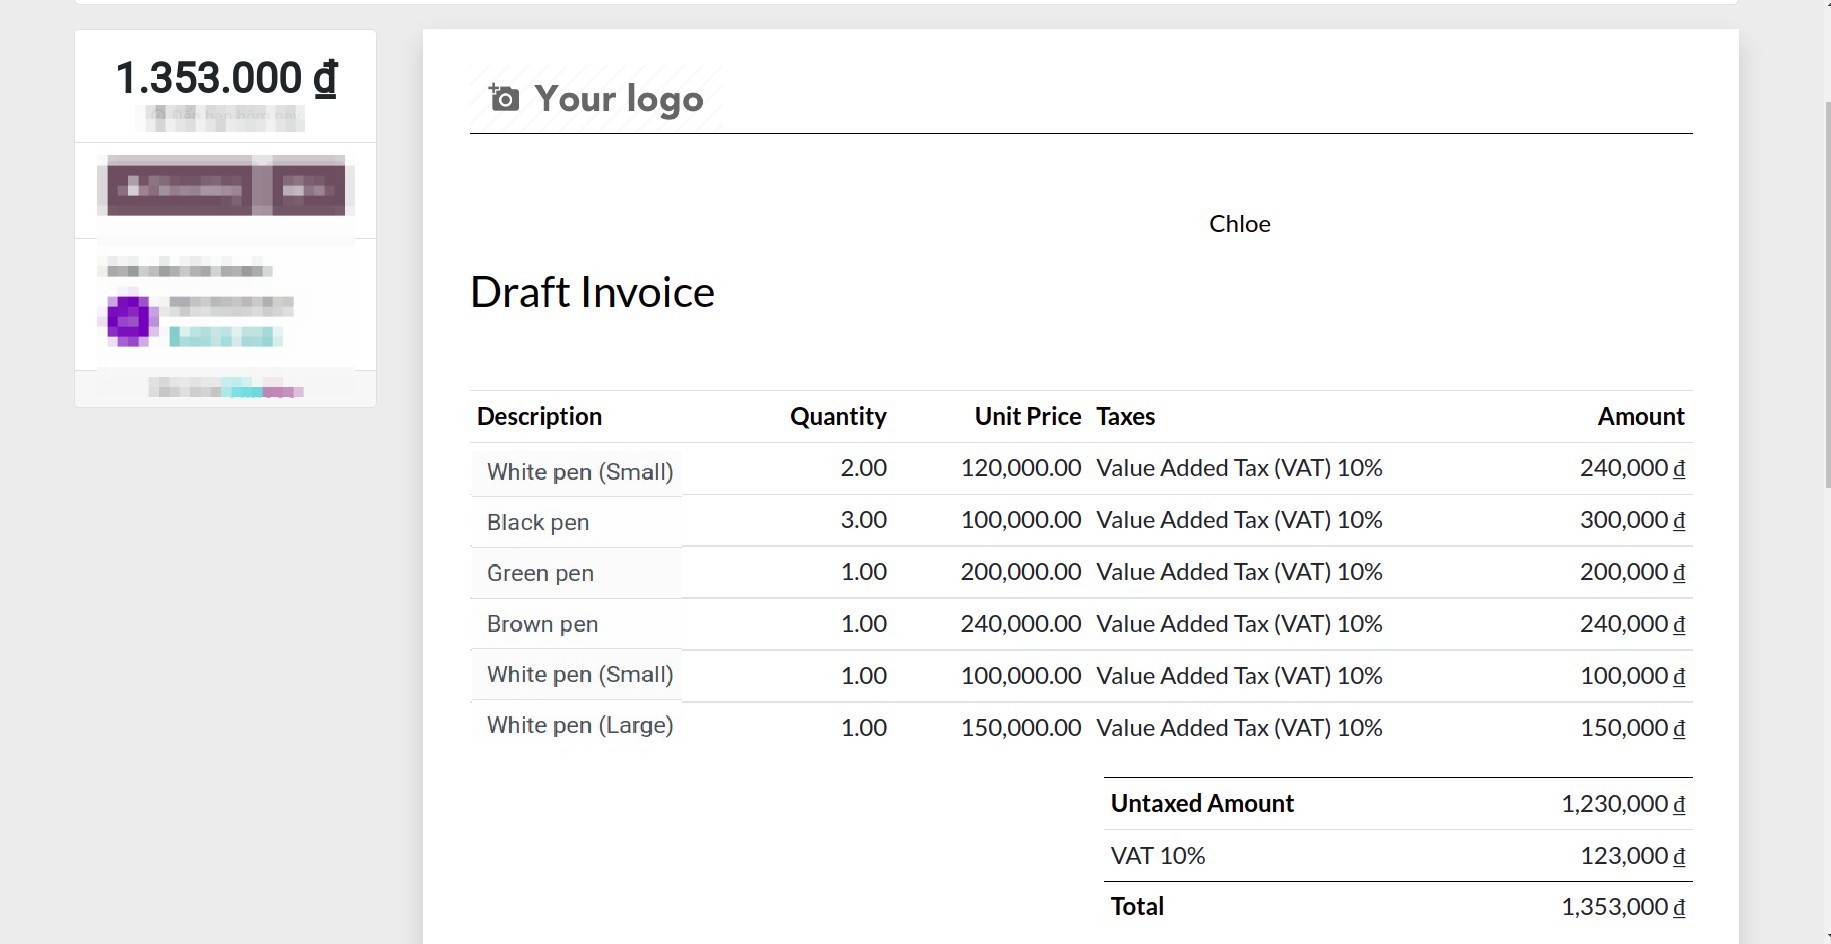Click the Amount column header
The image size is (1831, 944).
point(1641,416)
